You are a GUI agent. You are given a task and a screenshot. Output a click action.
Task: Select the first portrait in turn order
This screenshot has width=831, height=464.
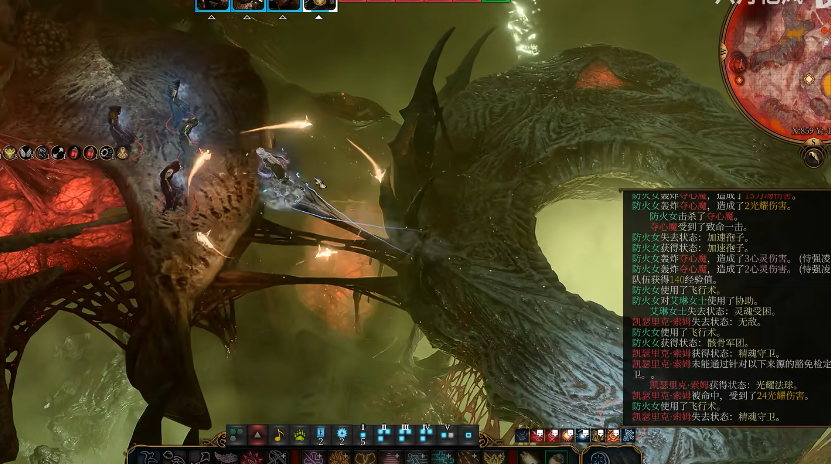coord(214,5)
